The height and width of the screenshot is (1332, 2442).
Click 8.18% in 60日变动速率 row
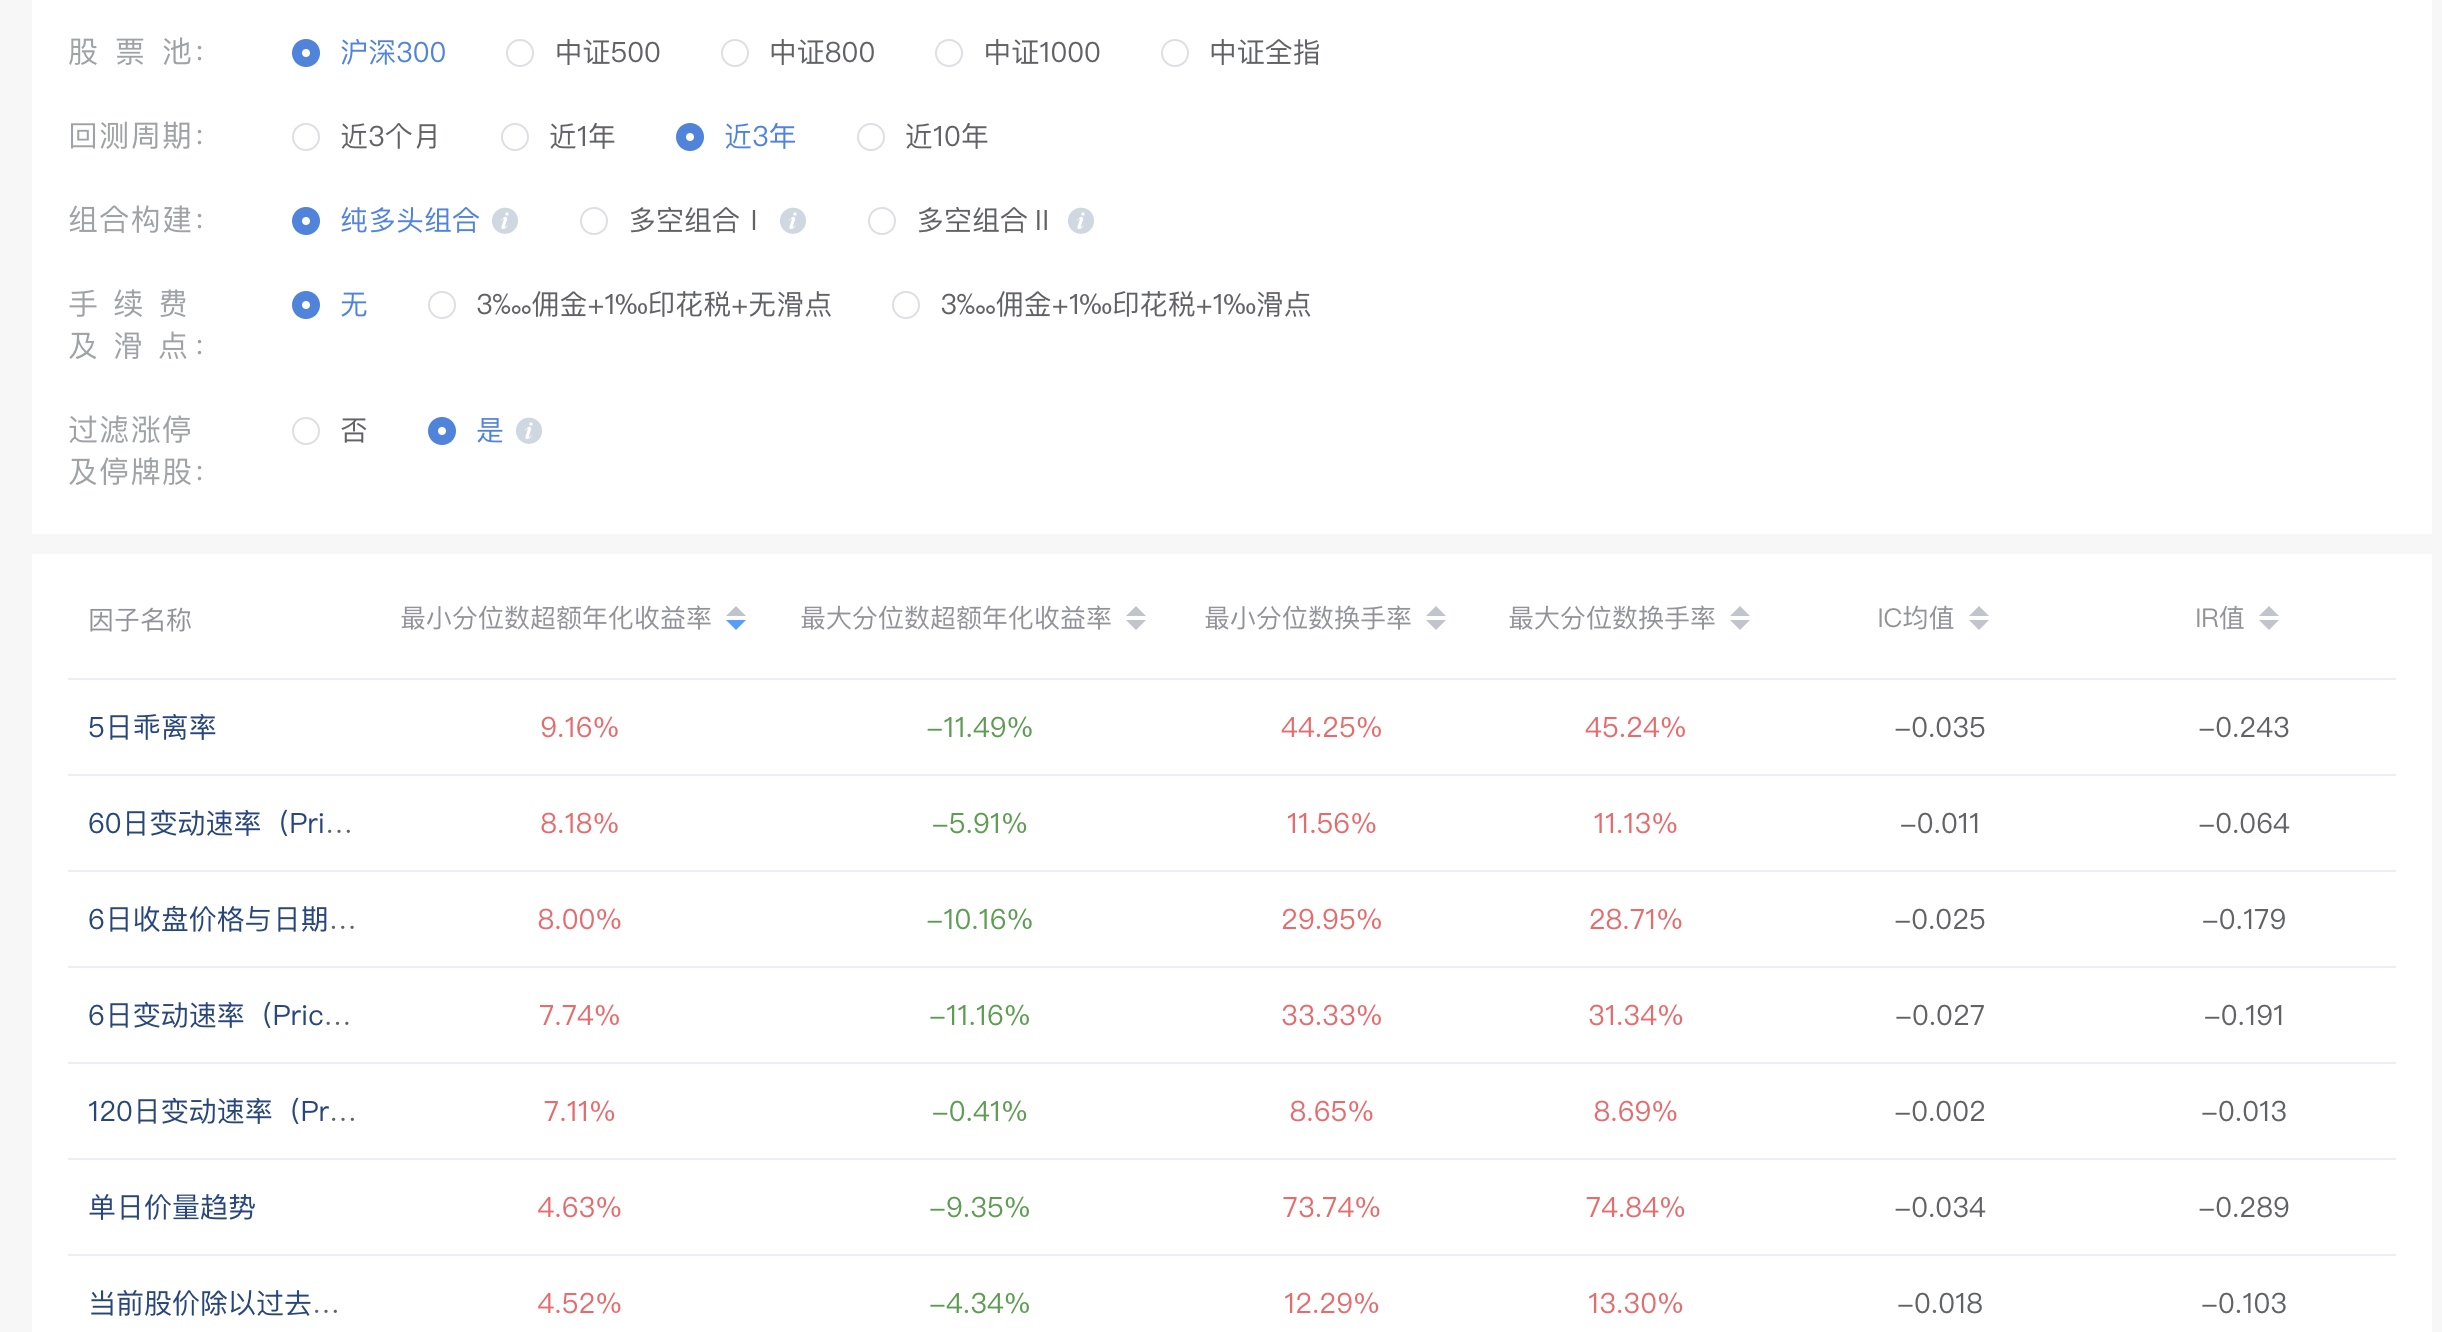click(x=579, y=823)
